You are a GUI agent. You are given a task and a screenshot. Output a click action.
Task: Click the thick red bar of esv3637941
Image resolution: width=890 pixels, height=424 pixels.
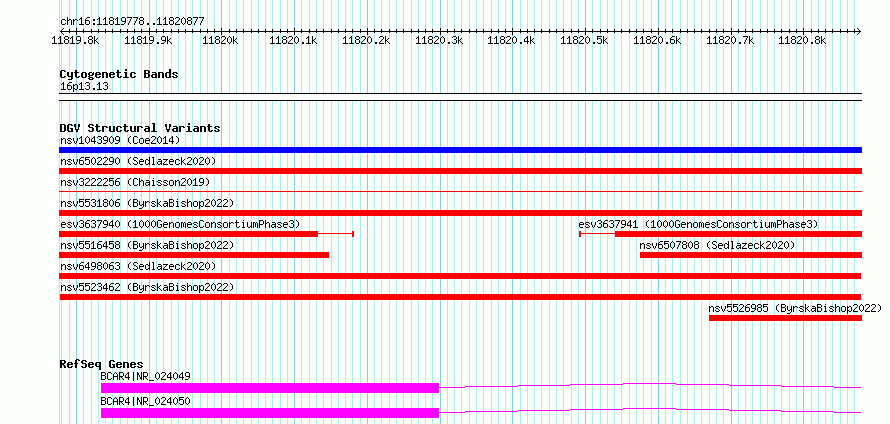tap(738, 234)
